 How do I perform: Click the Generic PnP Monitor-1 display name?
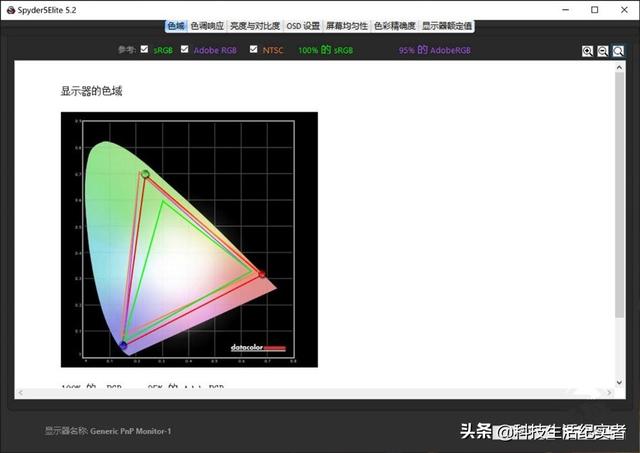point(131,431)
